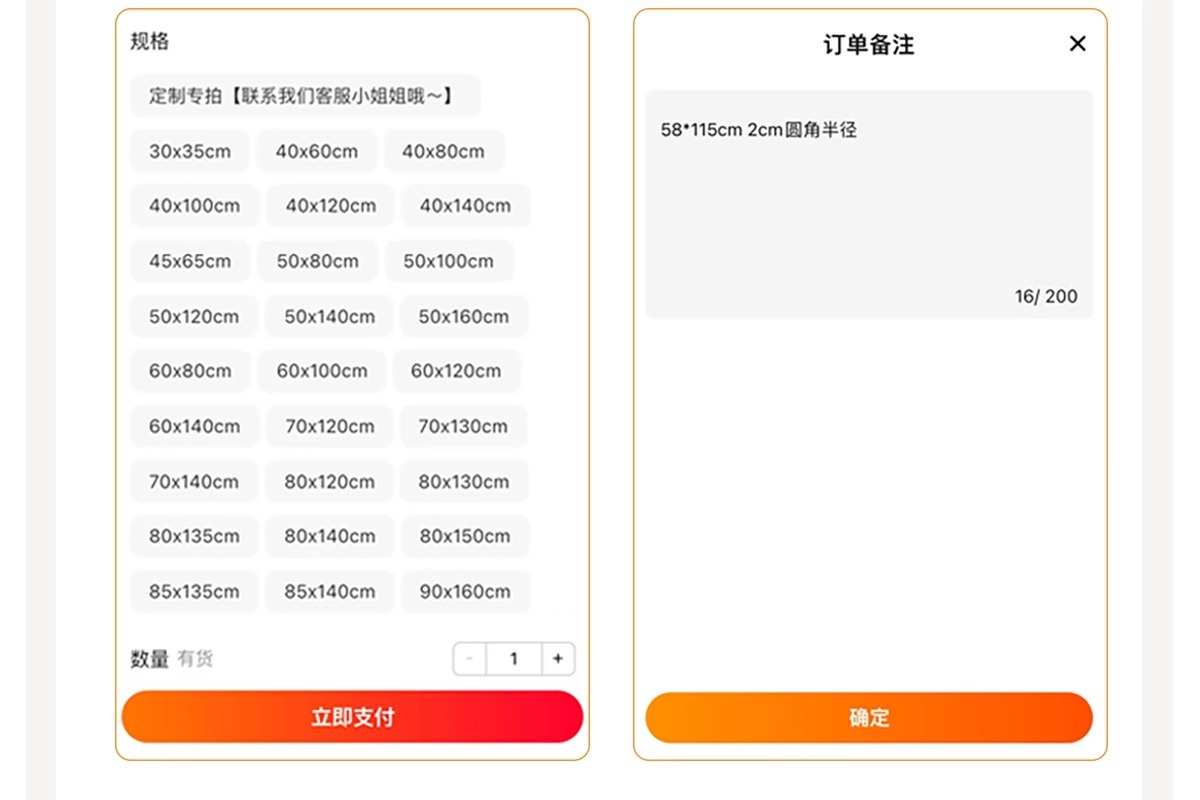Select the 定制专拍 custom size option
Viewport: 1200px width, 800px height.
coord(305,96)
